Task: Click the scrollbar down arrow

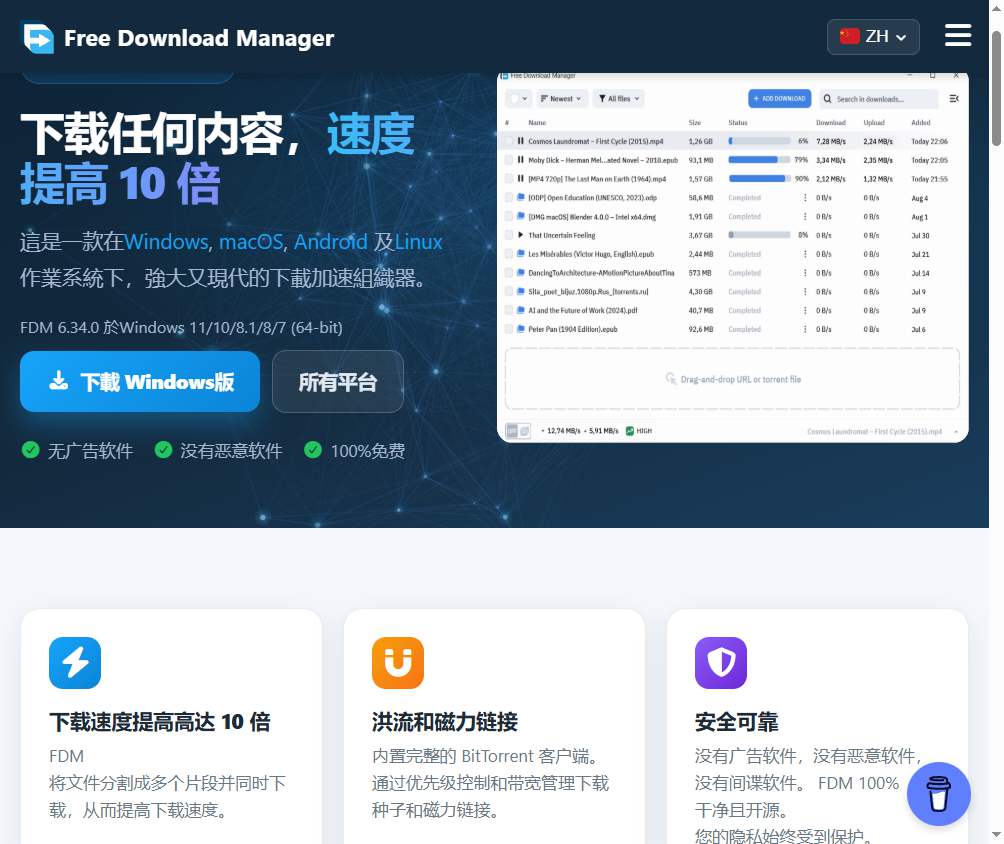Action: point(996,835)
